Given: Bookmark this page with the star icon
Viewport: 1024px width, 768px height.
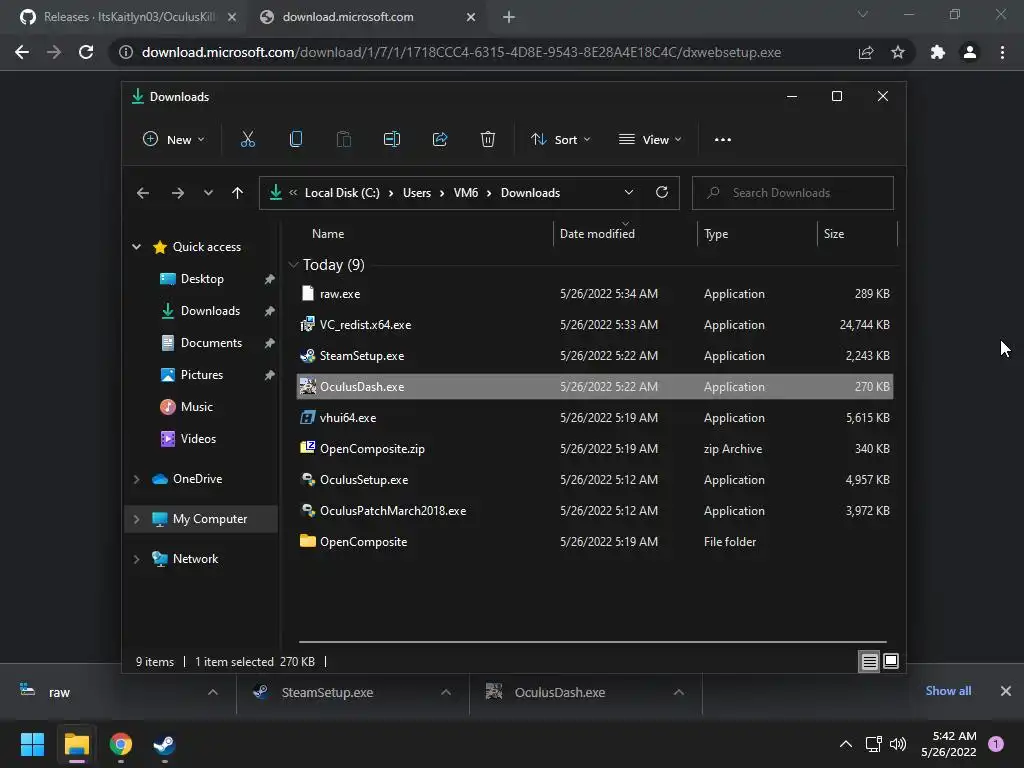Looking at the screenshot, I should pos(898,52).
